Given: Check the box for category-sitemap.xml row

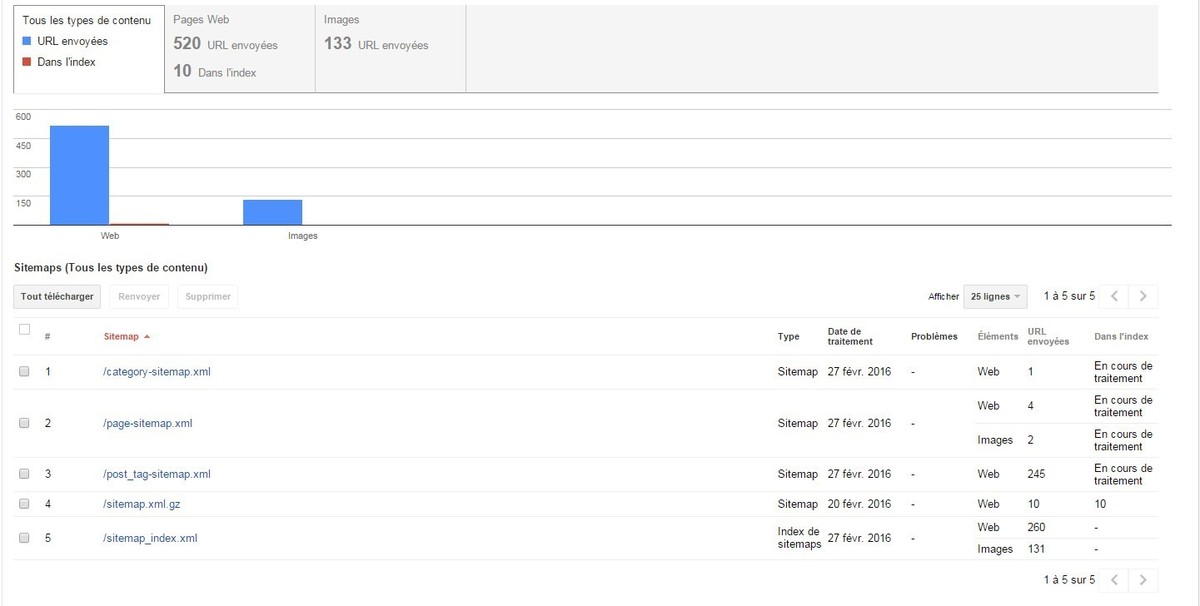Looking at the screenshot, I should pyautogui.click(x=25, y=372).
